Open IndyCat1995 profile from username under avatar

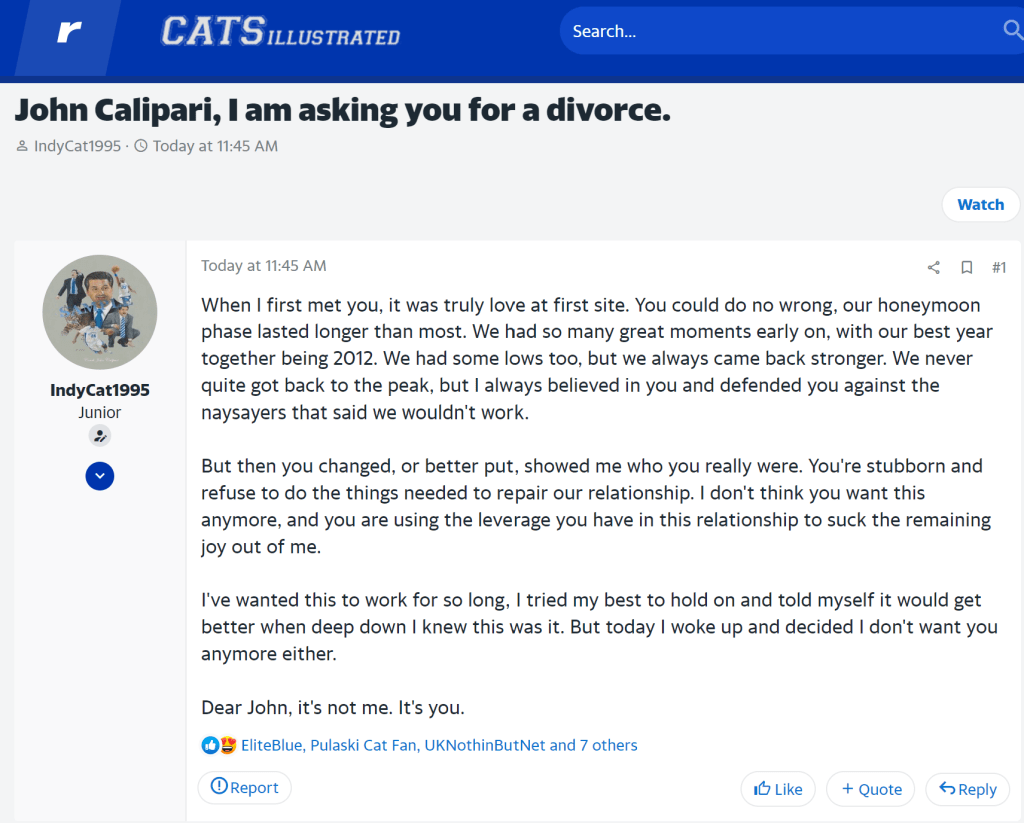pyautogui.click(x=100, y=390)
